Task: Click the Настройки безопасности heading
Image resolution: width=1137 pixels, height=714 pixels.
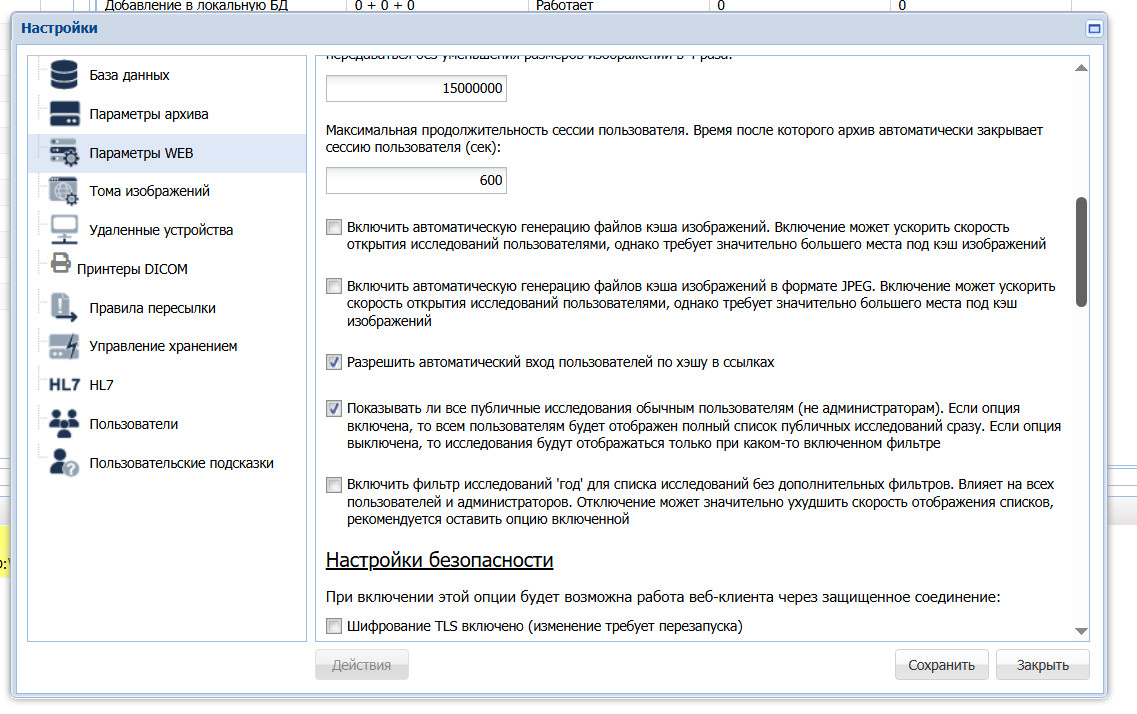Action: point(439,560)
